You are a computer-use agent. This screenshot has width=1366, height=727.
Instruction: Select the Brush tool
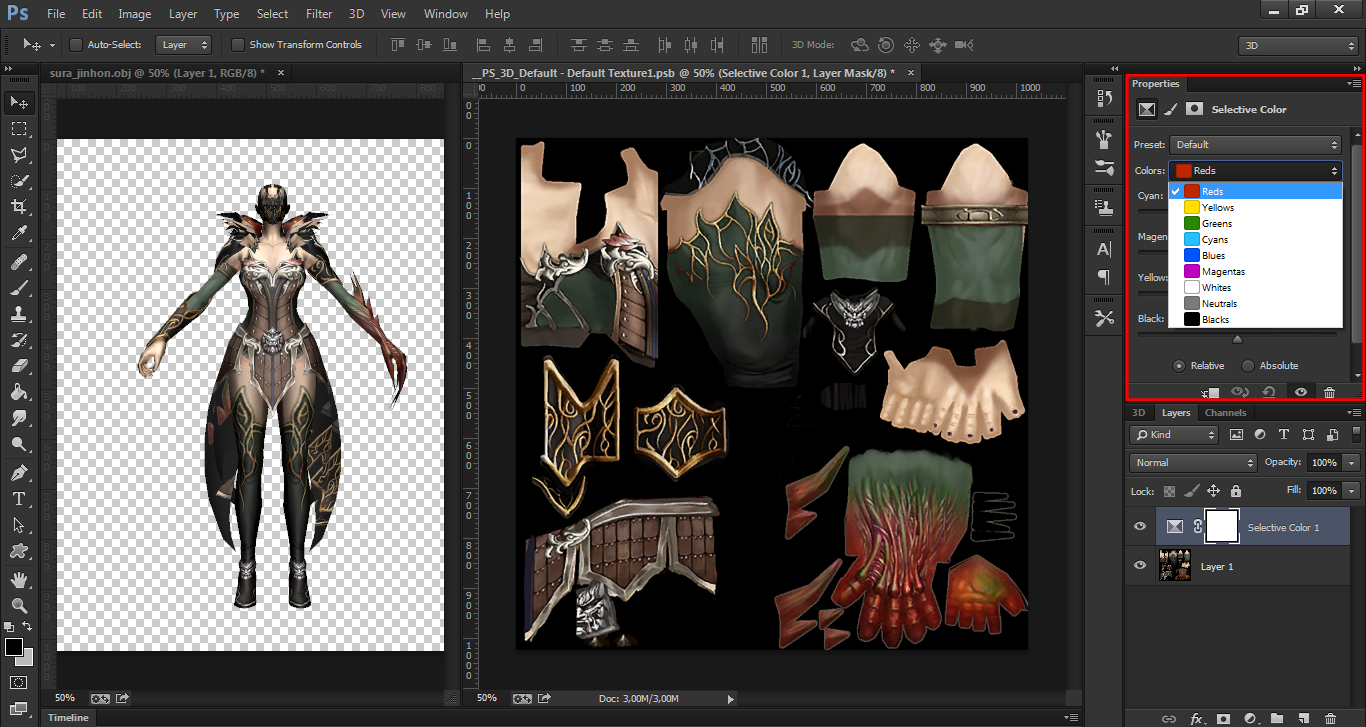[19, 288]
